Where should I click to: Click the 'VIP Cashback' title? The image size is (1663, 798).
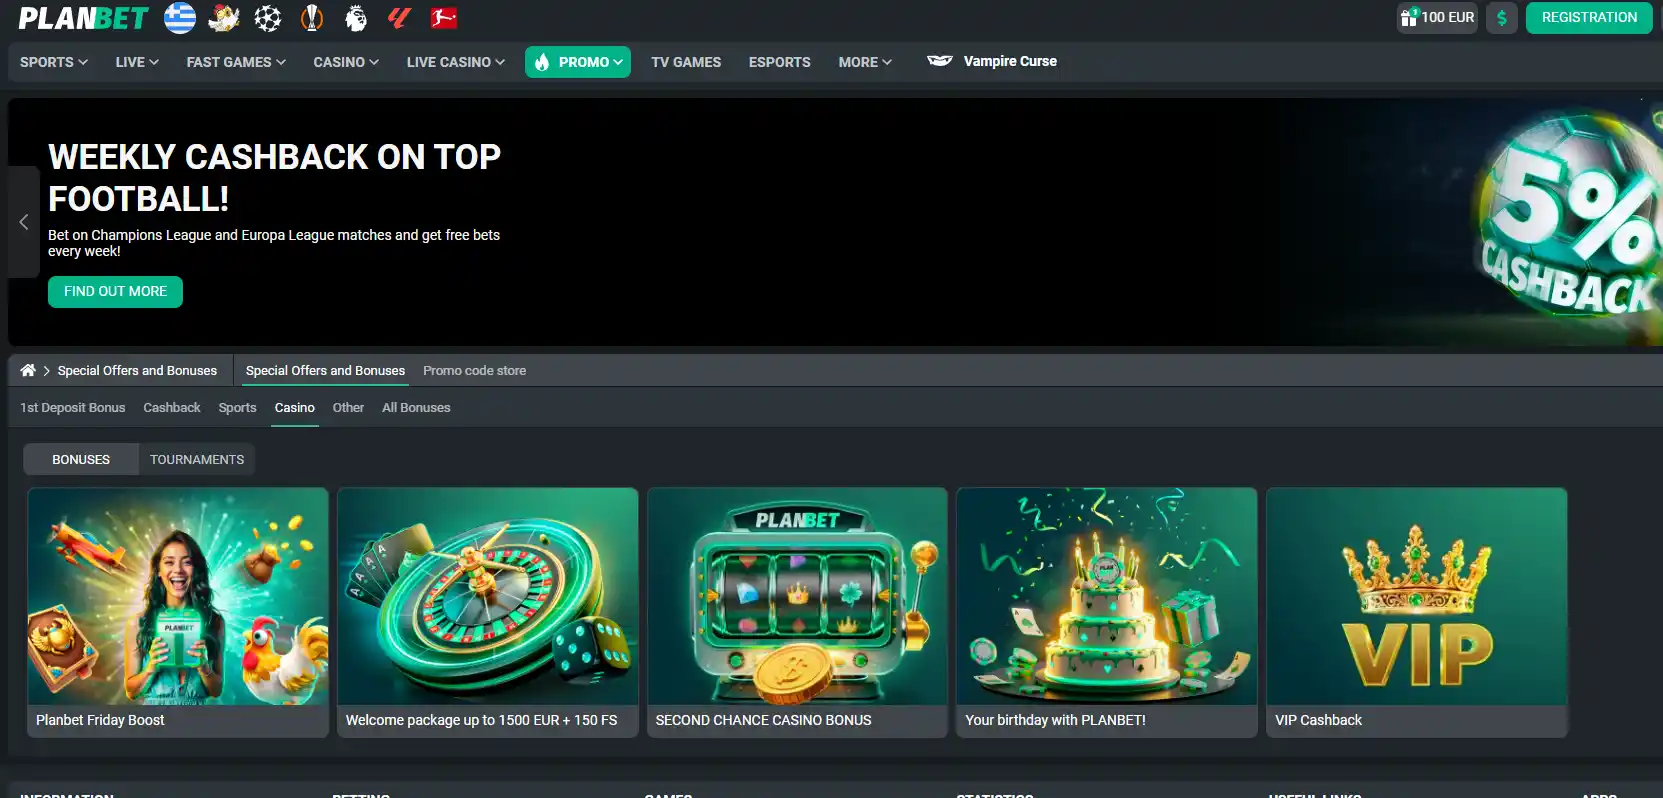(1318, 720)
